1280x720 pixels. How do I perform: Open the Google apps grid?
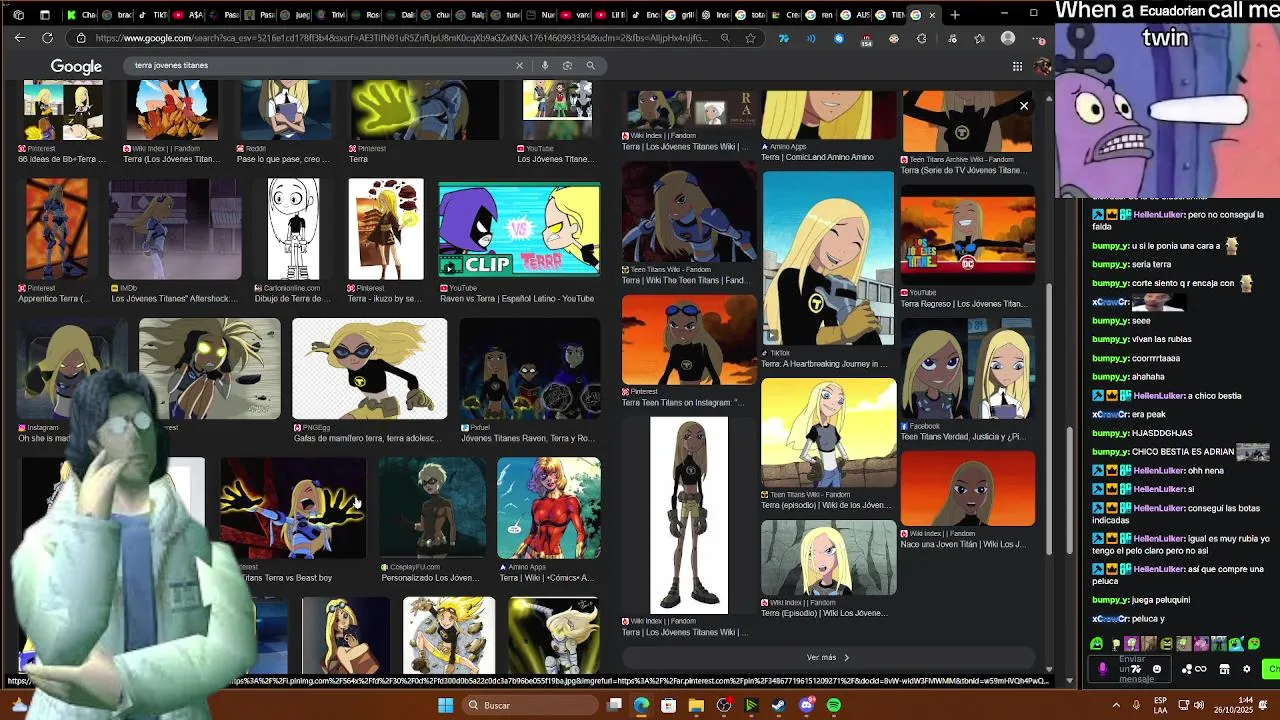1017,66
